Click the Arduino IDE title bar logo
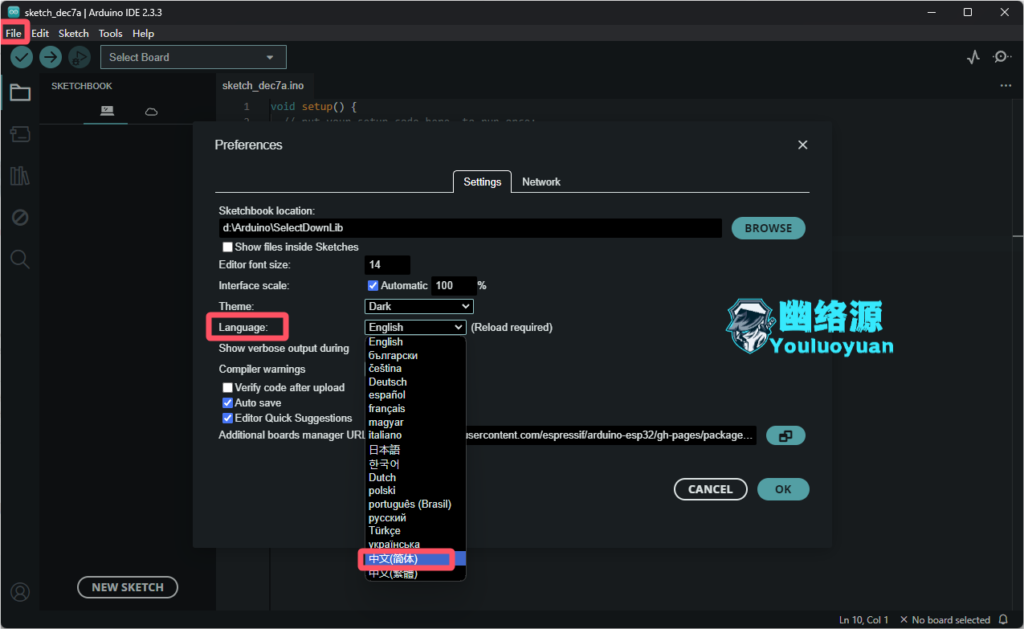This screenshot has width=1024, height=629. pyautogui.click(x=13, y=12)
